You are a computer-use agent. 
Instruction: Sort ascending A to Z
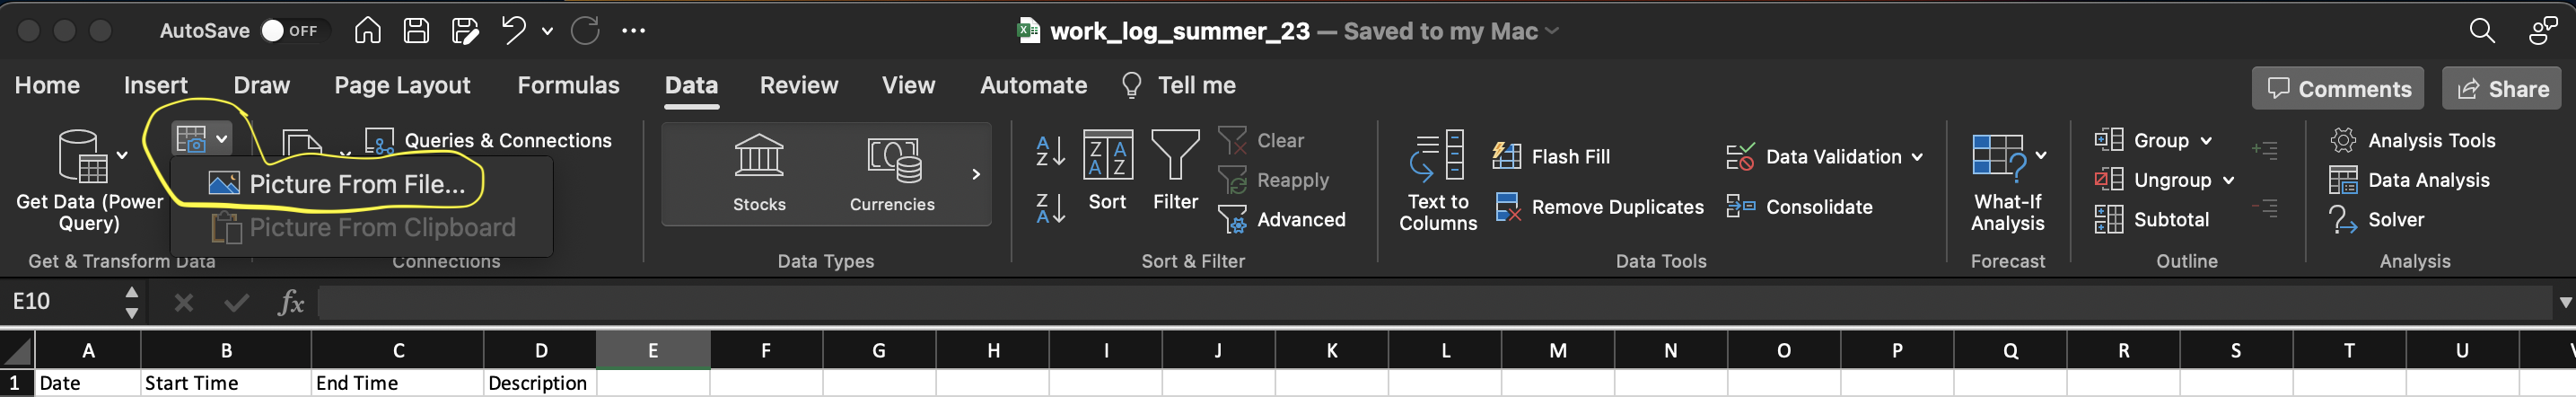point(1050,151)
